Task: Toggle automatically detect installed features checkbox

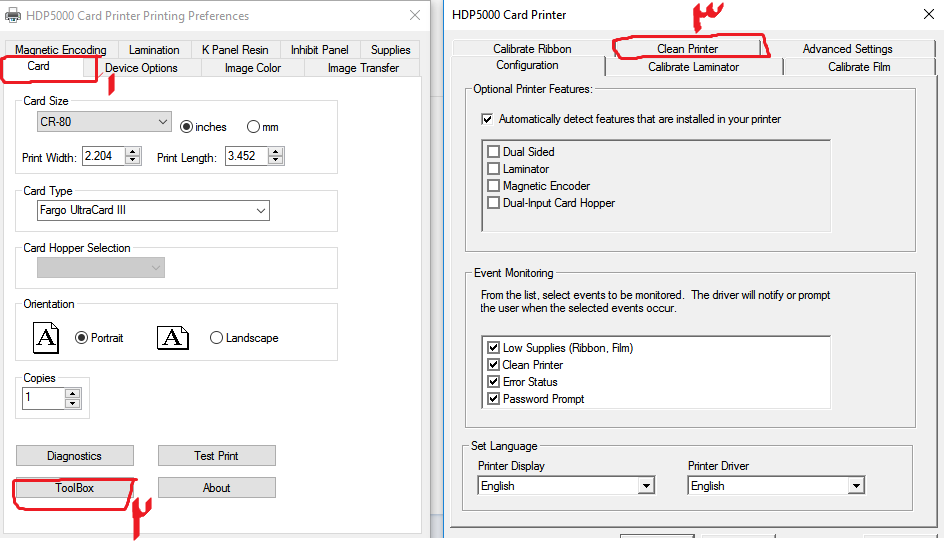Action: [x=487, y=119]
